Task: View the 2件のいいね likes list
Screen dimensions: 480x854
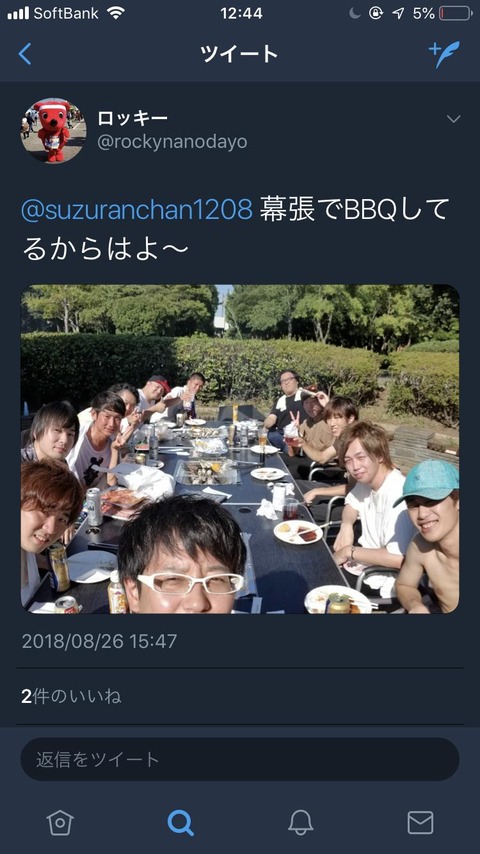Action: click(x=71, y=696)
